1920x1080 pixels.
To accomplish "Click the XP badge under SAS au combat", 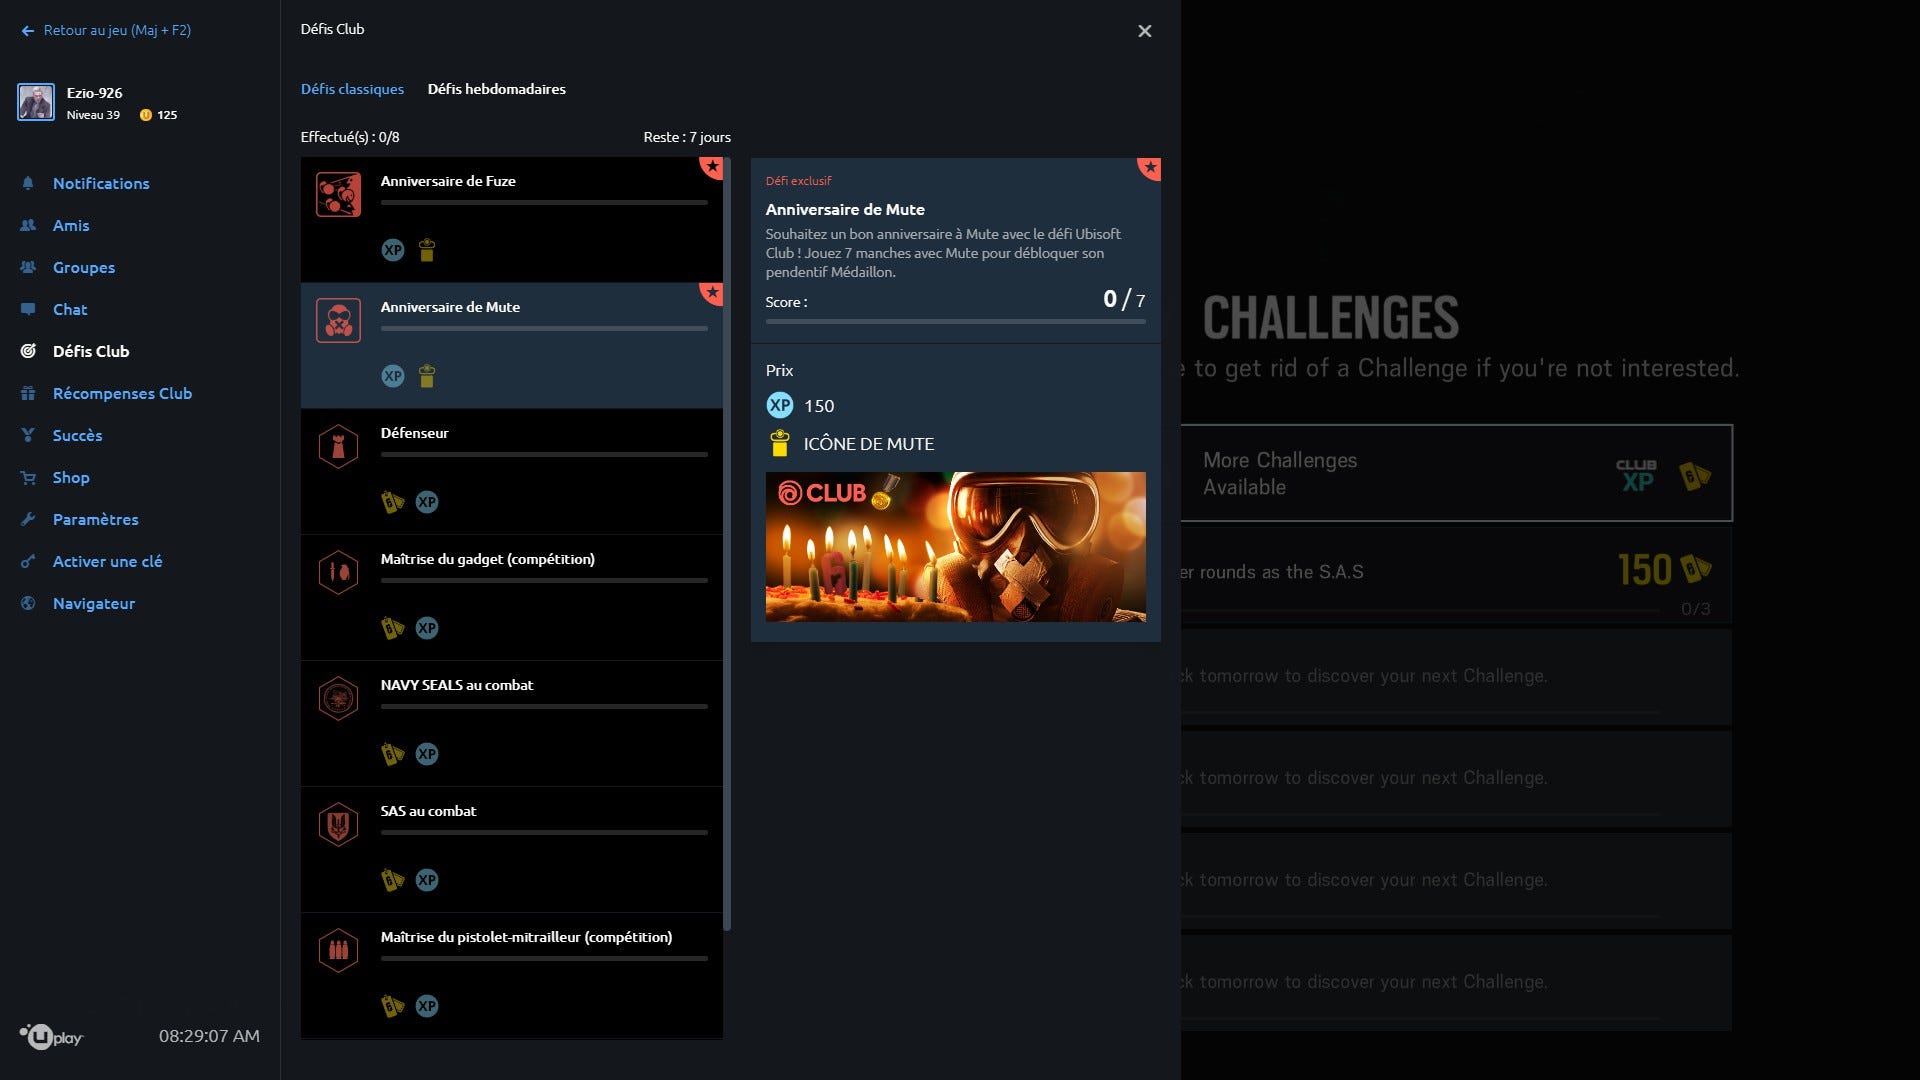I will (427, 880).
